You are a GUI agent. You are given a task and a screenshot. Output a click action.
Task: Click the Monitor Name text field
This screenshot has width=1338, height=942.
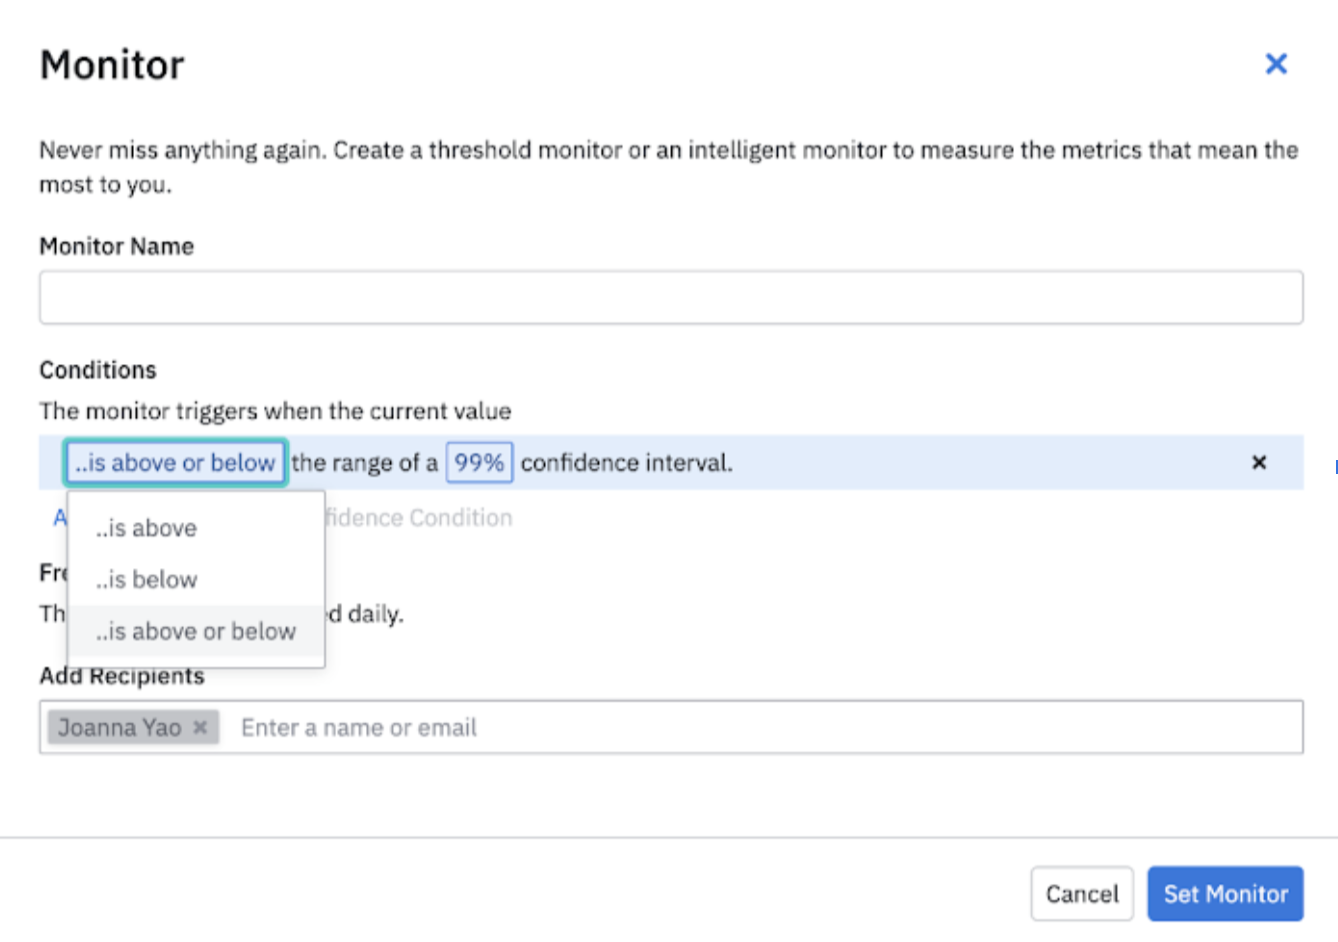click(x=670, y=297)
